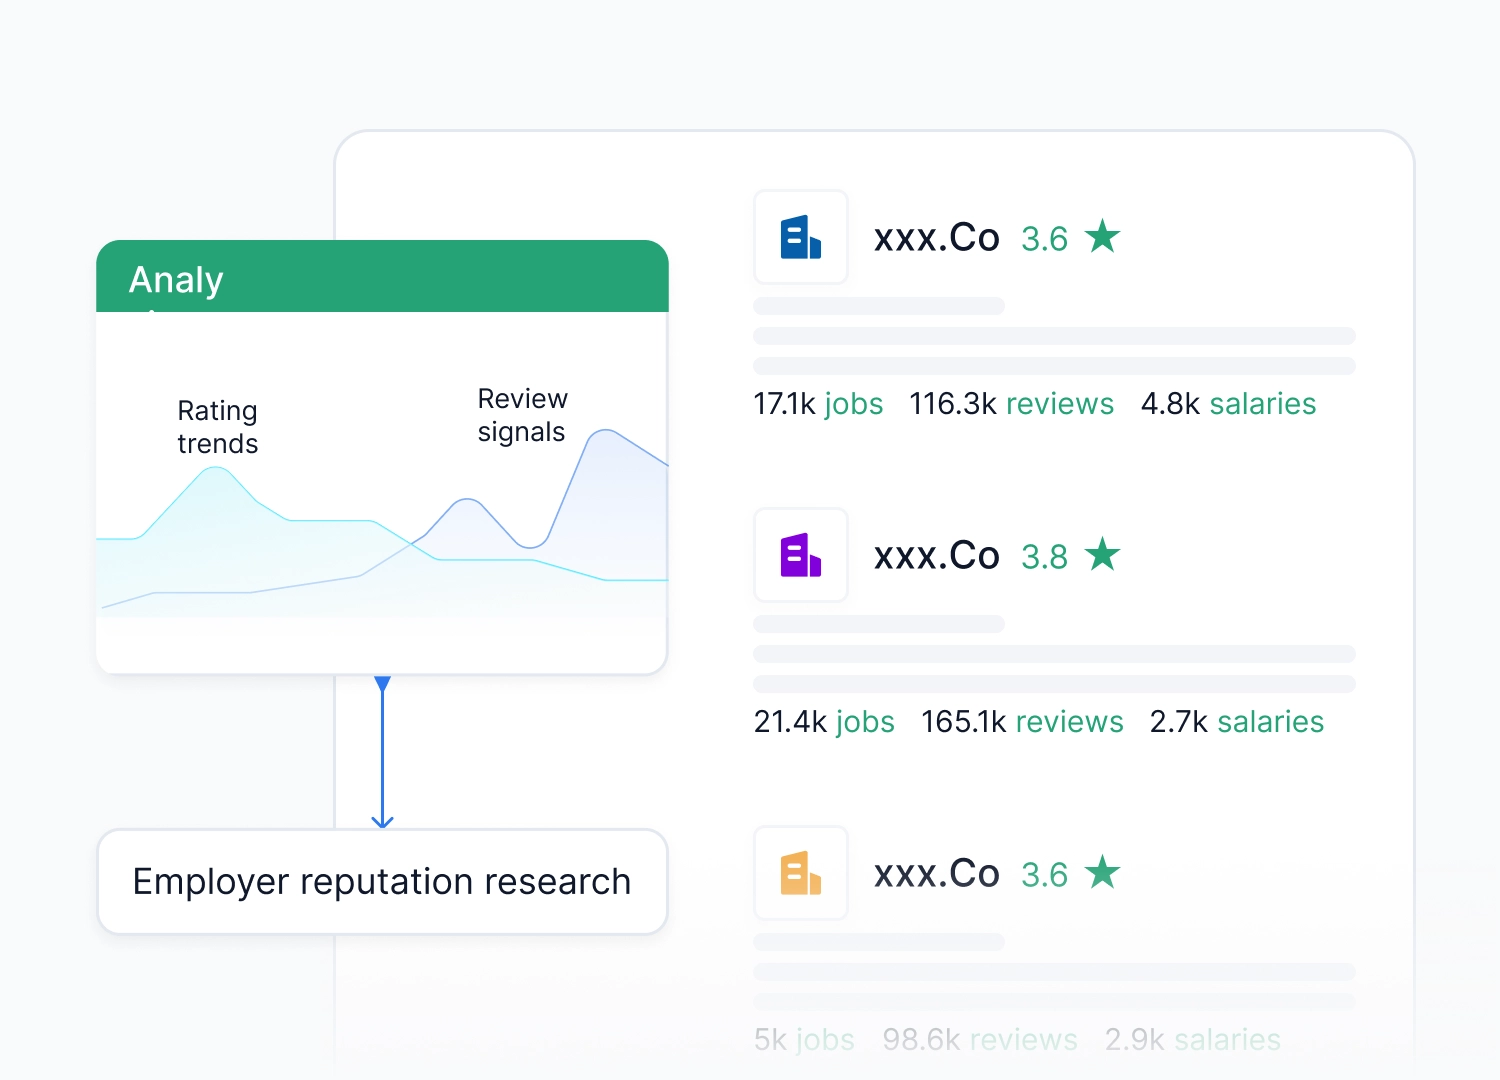This screenshot has height=1080, width=1500.
Task: Select the Employer reputation research box
Action: pos(382,882)
